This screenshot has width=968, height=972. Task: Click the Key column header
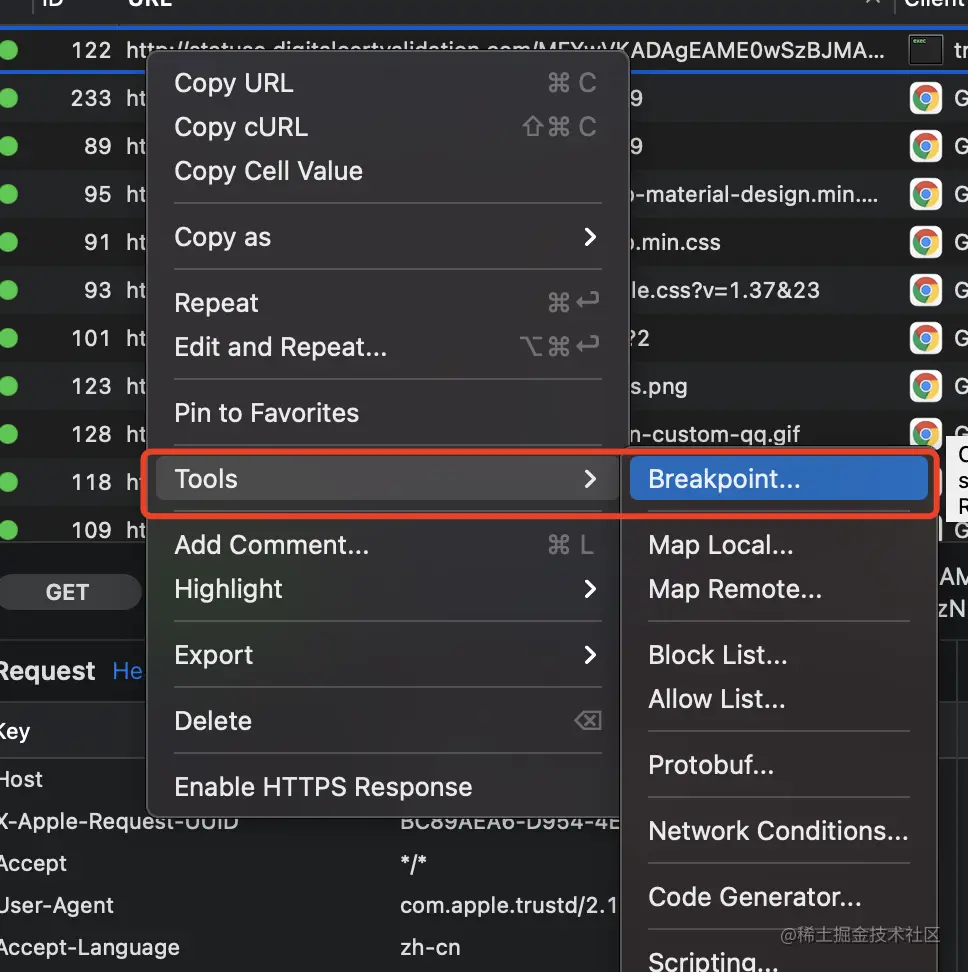pos(15,731)
